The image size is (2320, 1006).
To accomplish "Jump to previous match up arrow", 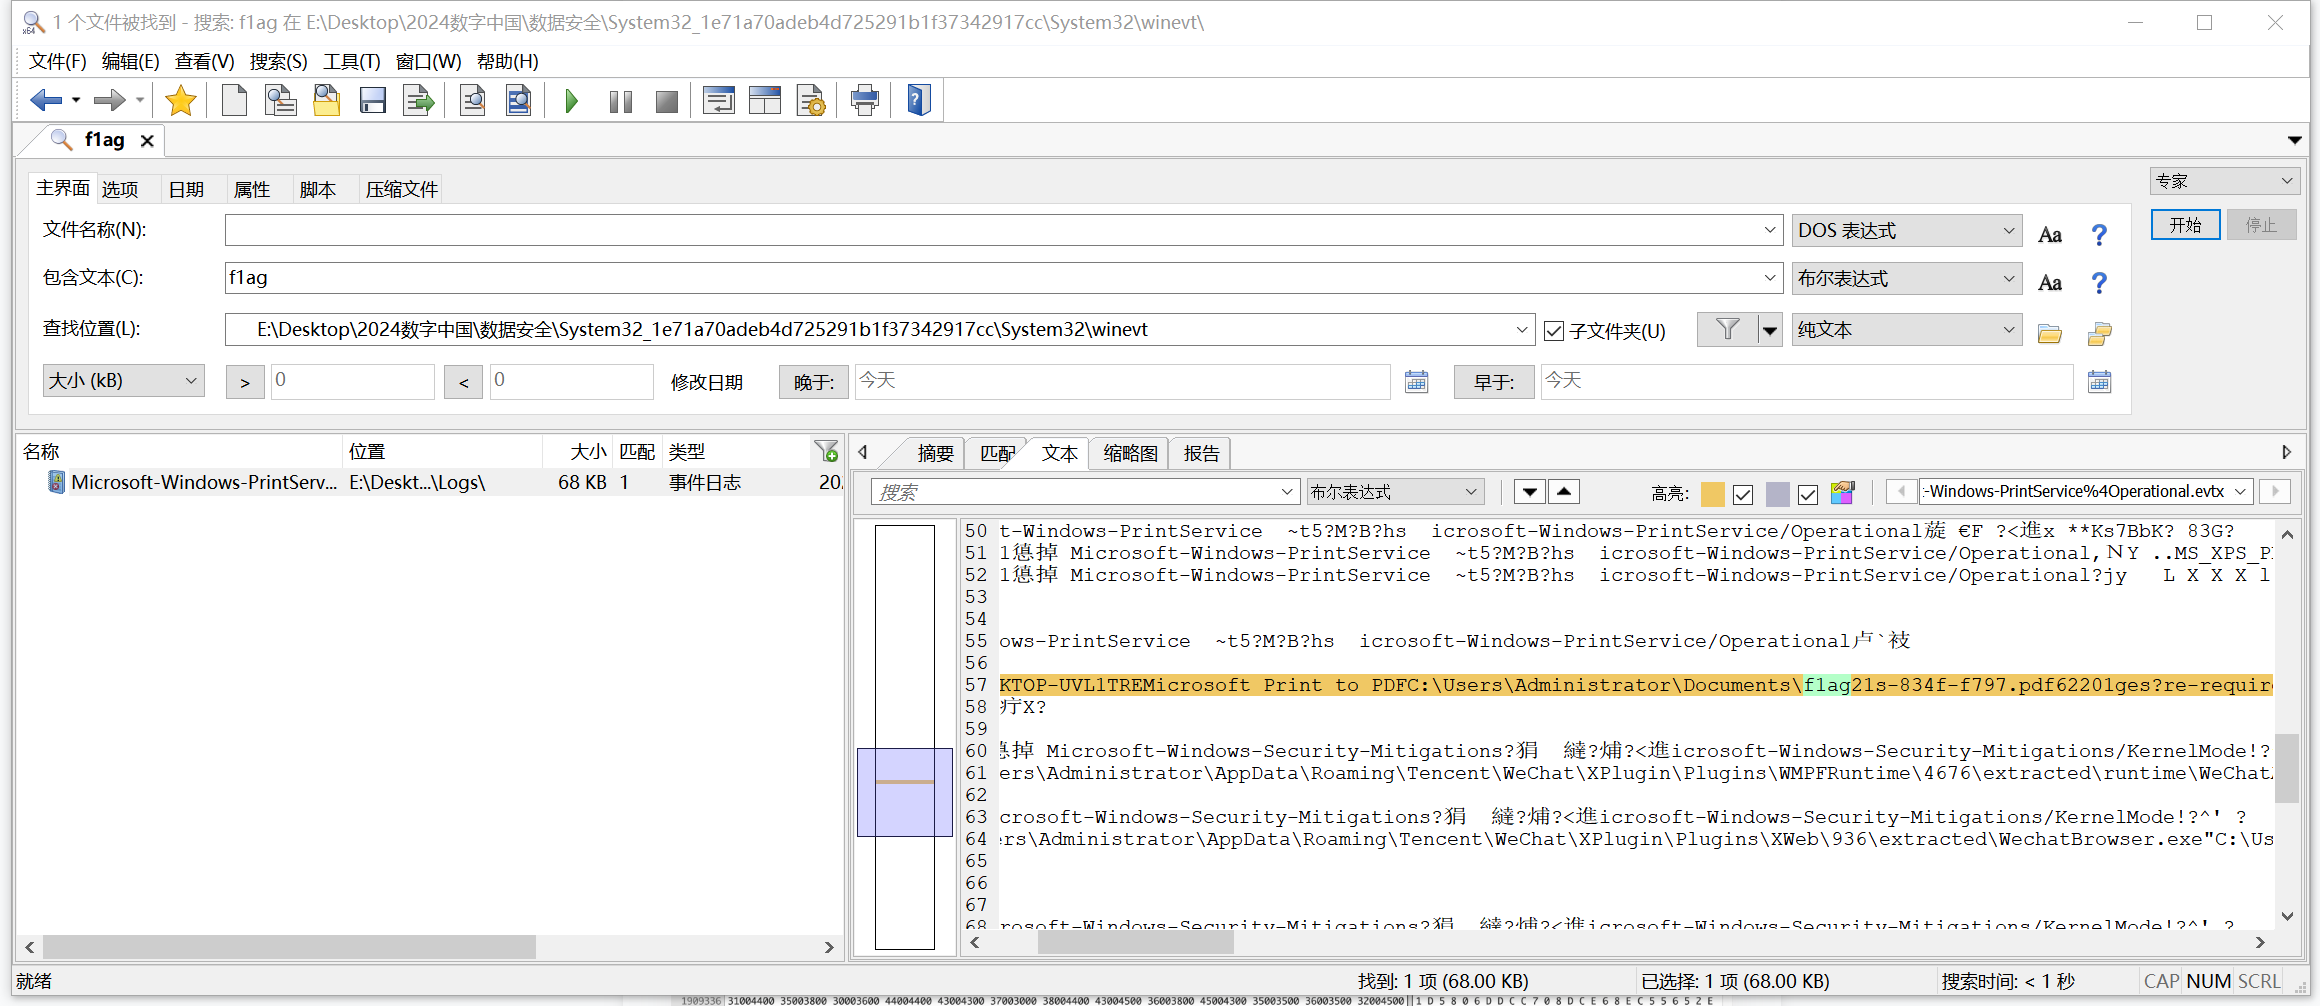I will click(x=1564, y=492).
